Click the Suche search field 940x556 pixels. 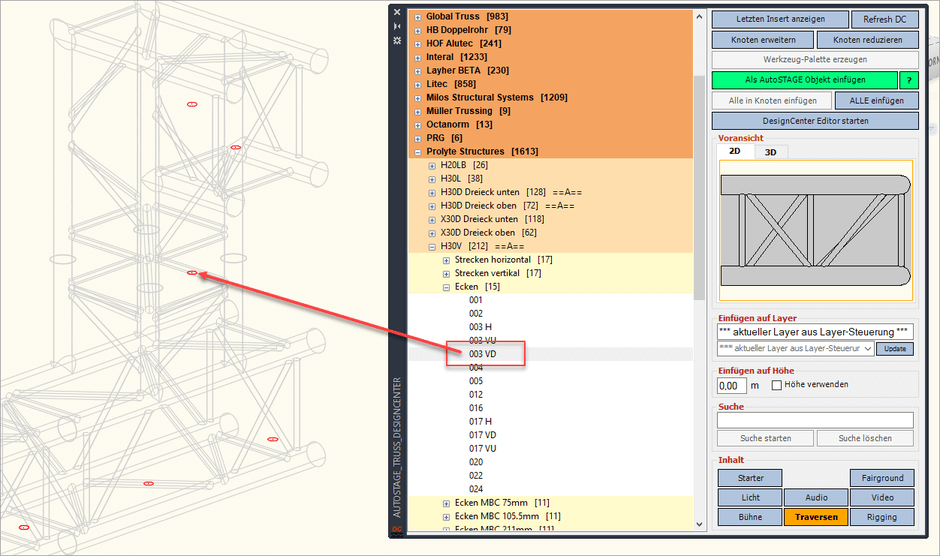pos(815,420)
